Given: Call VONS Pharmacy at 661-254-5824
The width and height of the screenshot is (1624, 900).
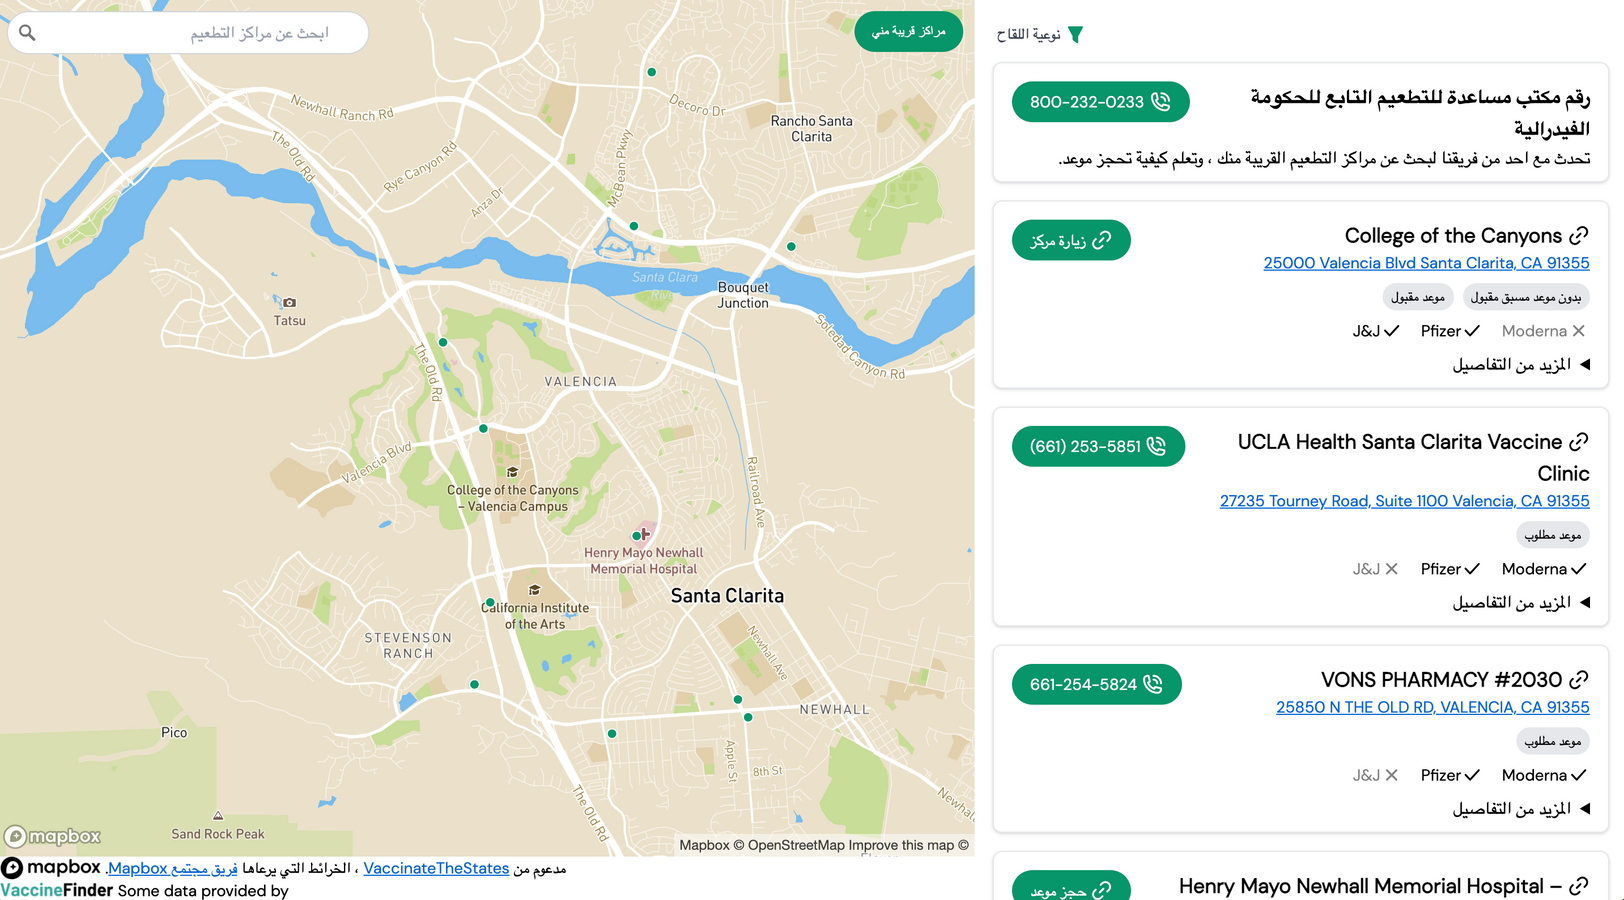Looking at the screenshot, I should click(x=1096, y=684).
